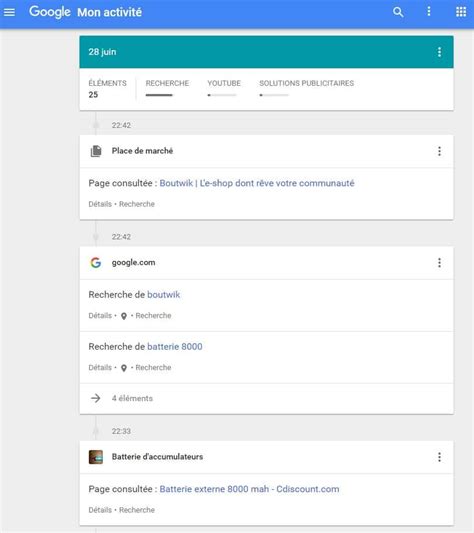The image size is (474, 533).
Task: Click the YOUTUBE activity progress bar
Action: point(222,95)
